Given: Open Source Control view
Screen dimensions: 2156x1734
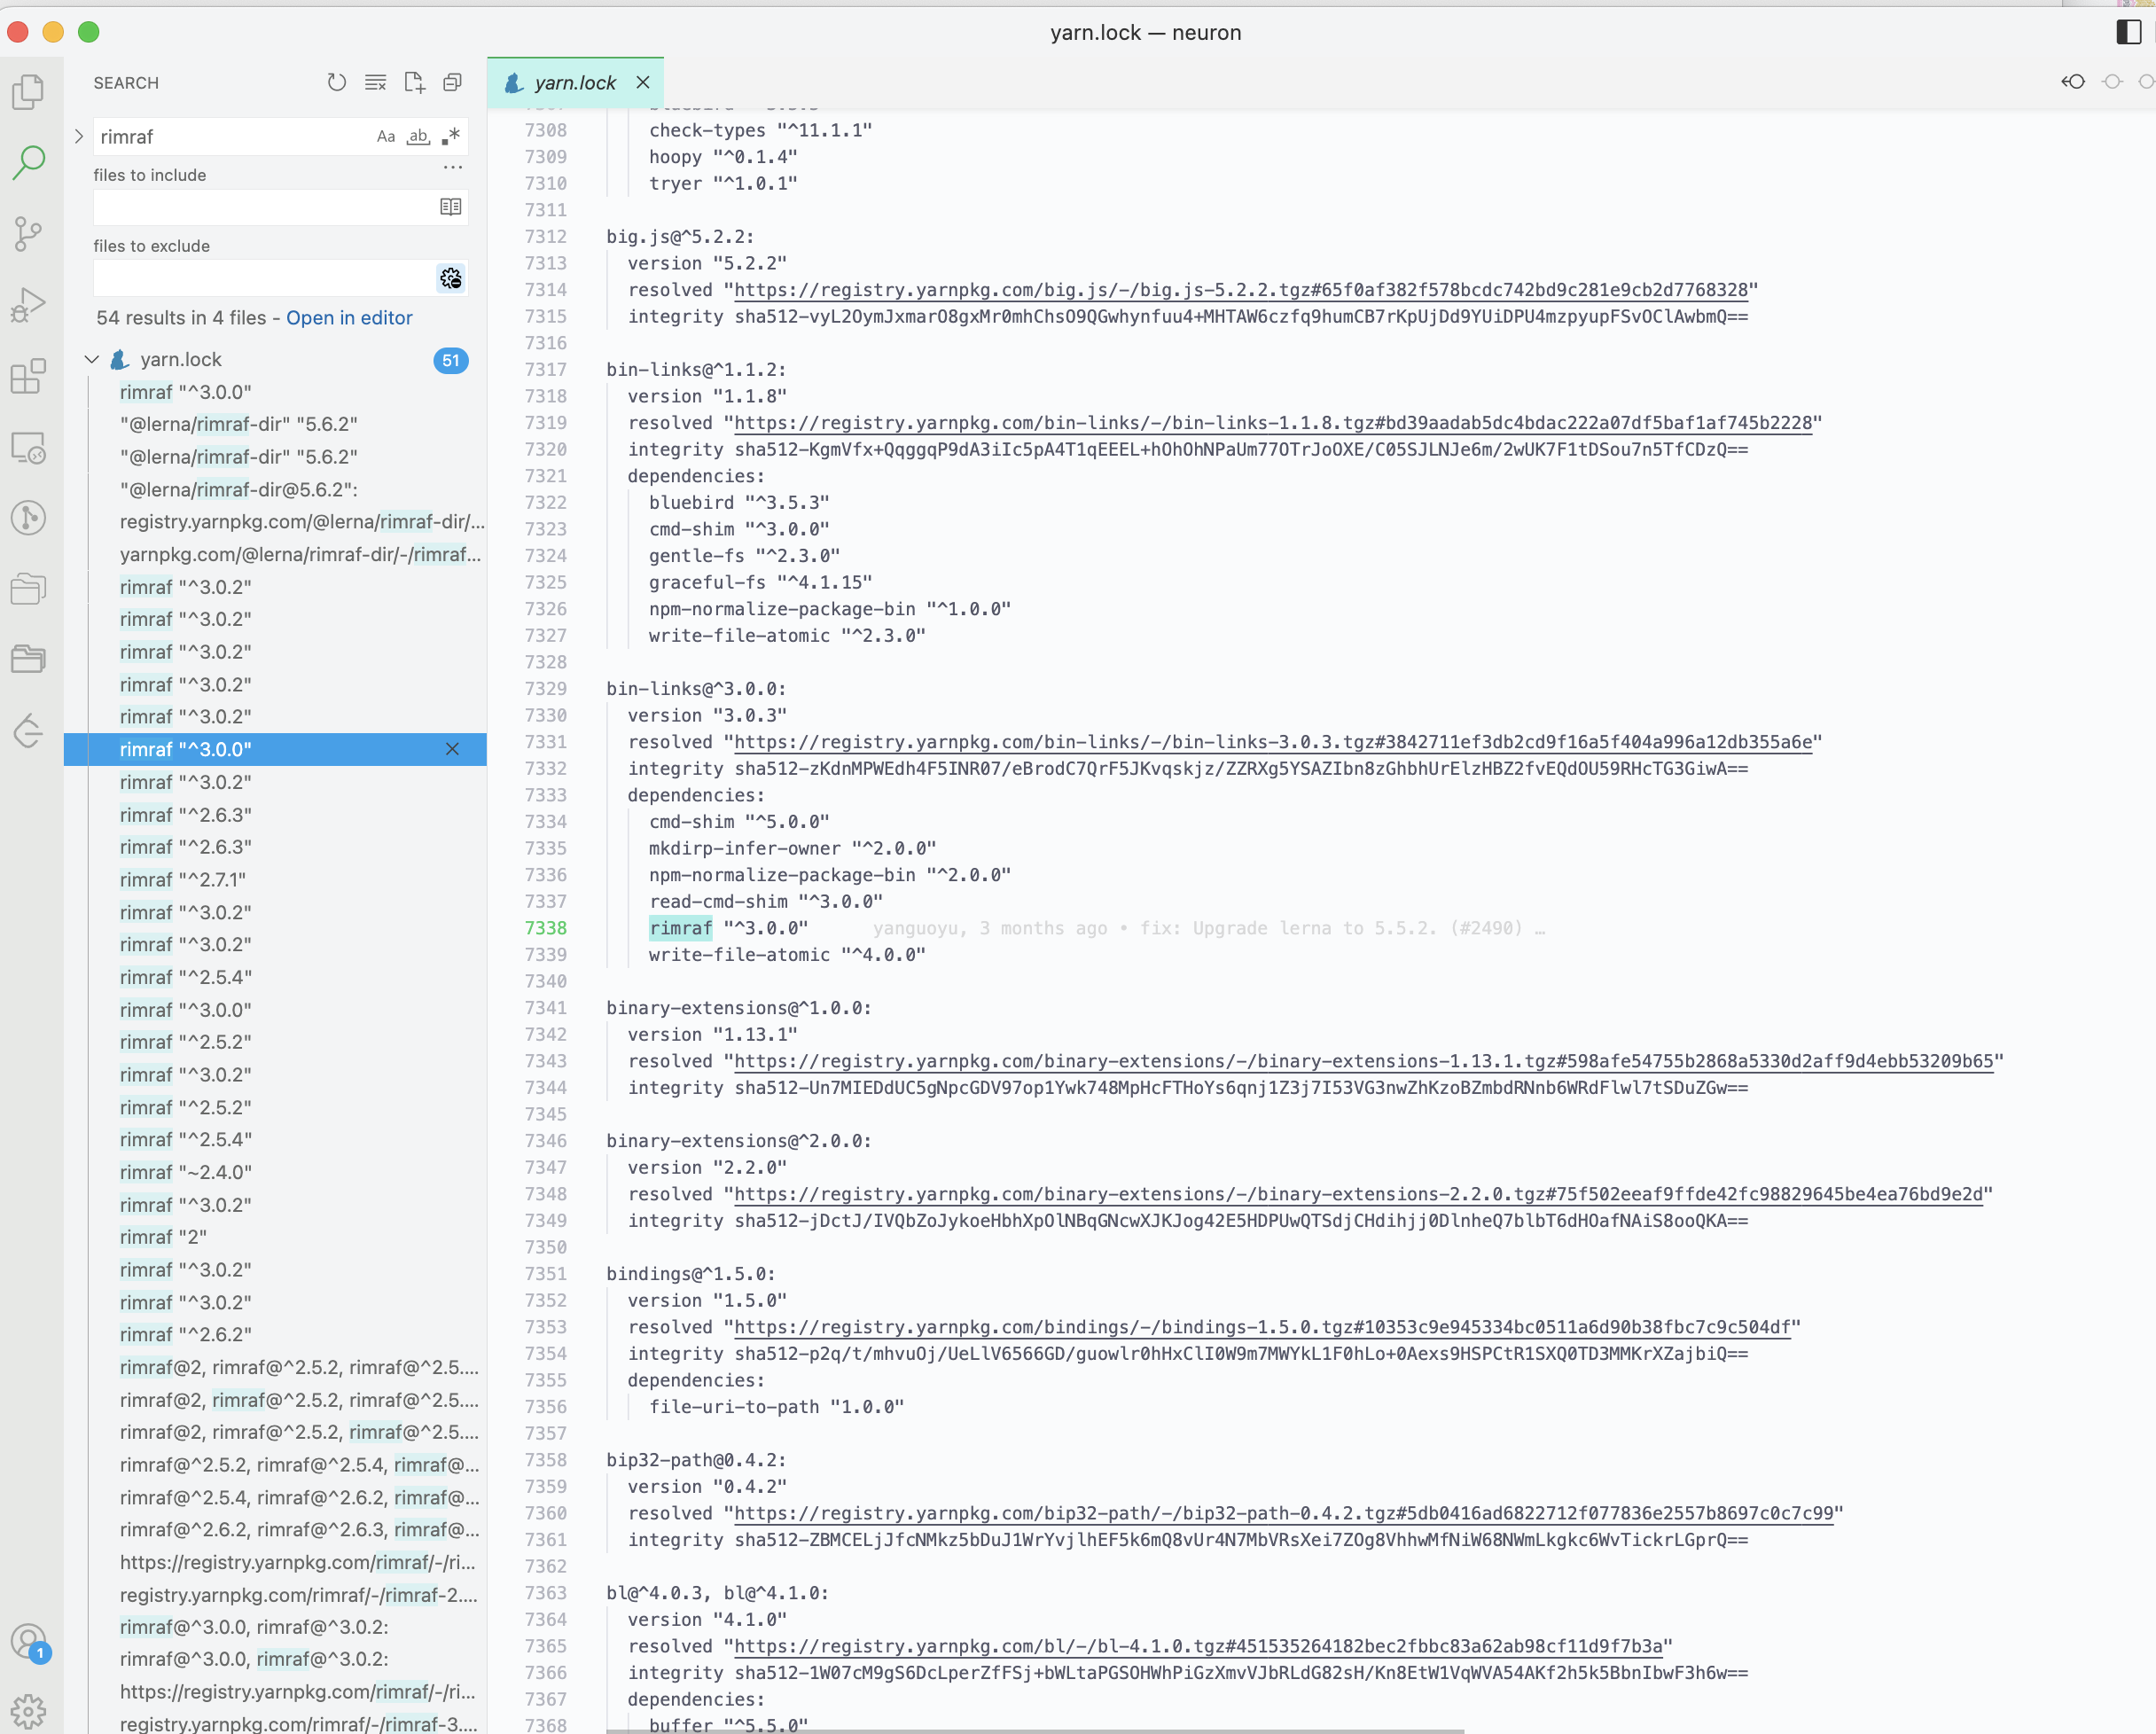Looking at the screenshot, I should click(x=29, y=234).
